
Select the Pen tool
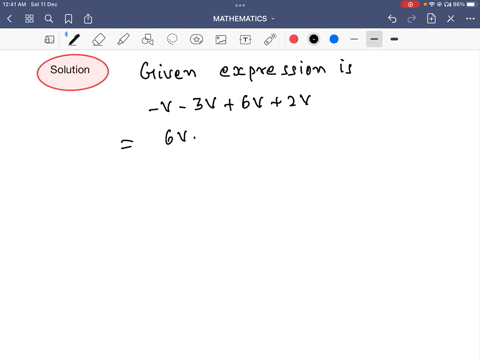pyautogui.click(x=74, y=40)
